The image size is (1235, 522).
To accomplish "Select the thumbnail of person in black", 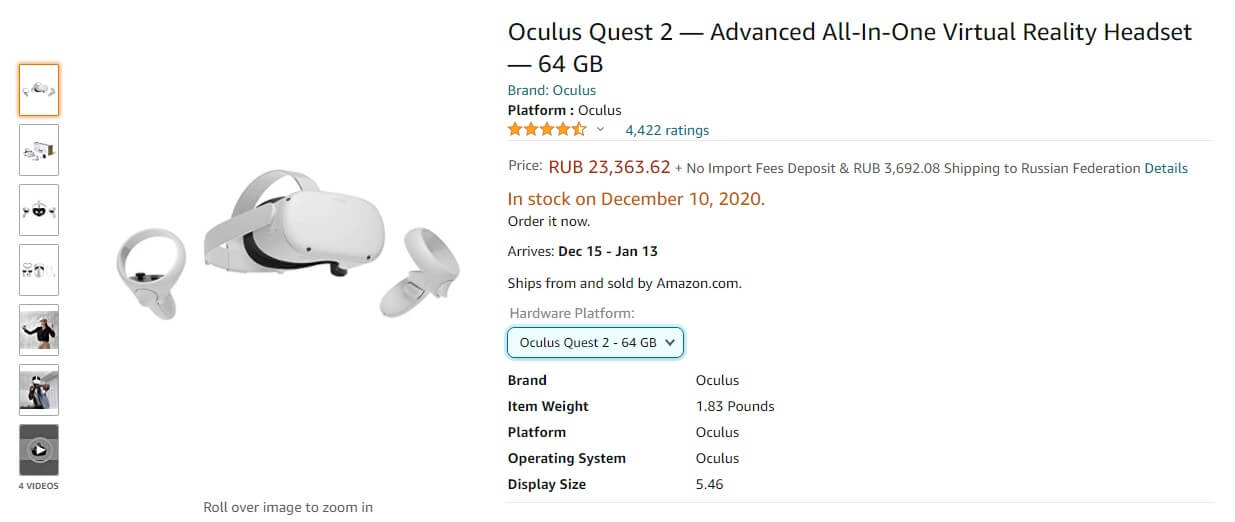I will (39, 330).
